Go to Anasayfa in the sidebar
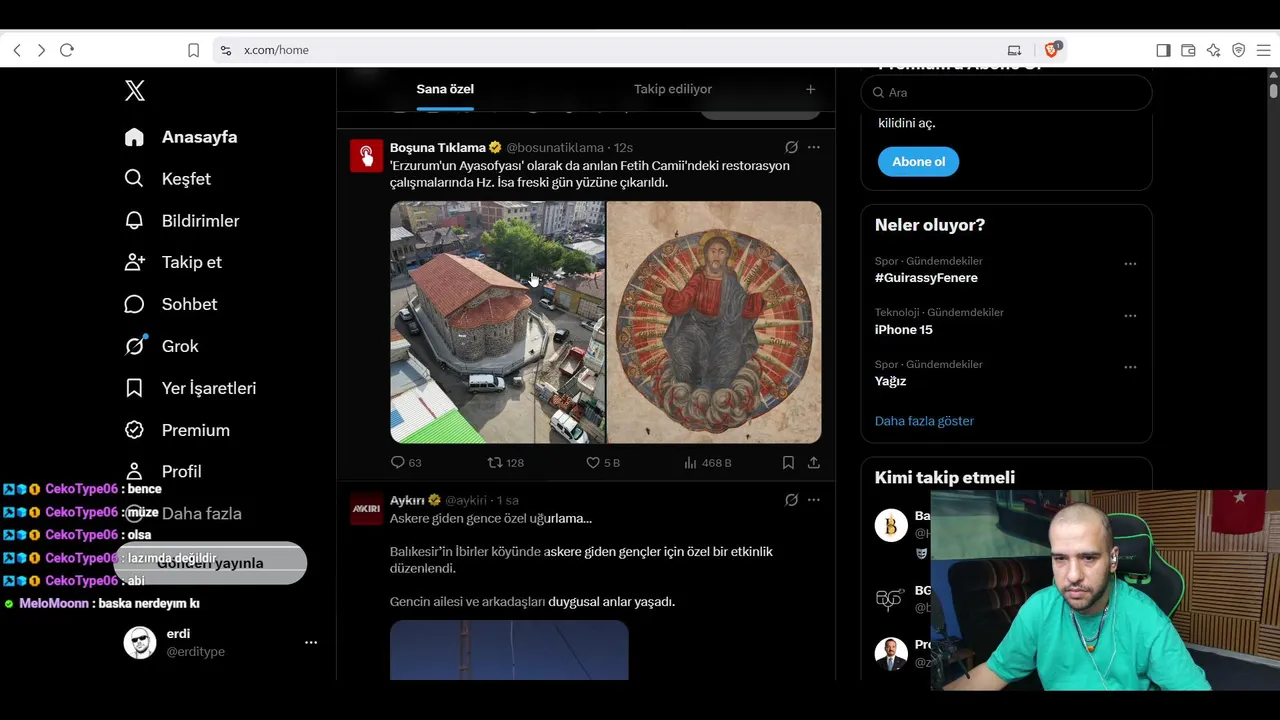 pyautogui.click(x=181, y=137)
